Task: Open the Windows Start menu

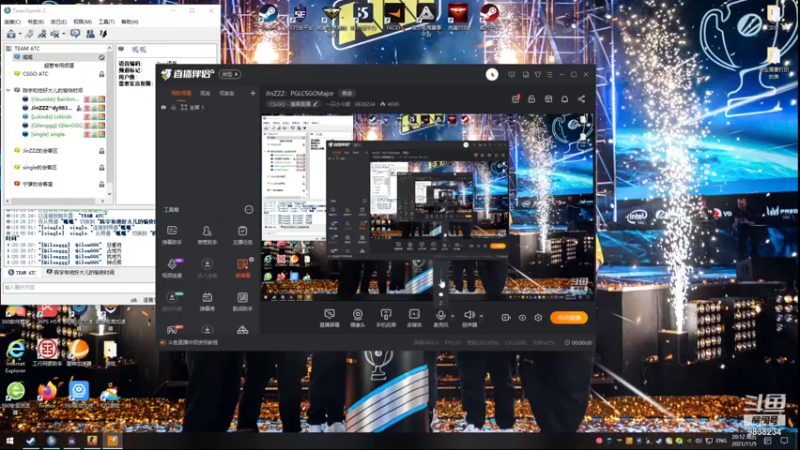Action: (x=10, y=441)
